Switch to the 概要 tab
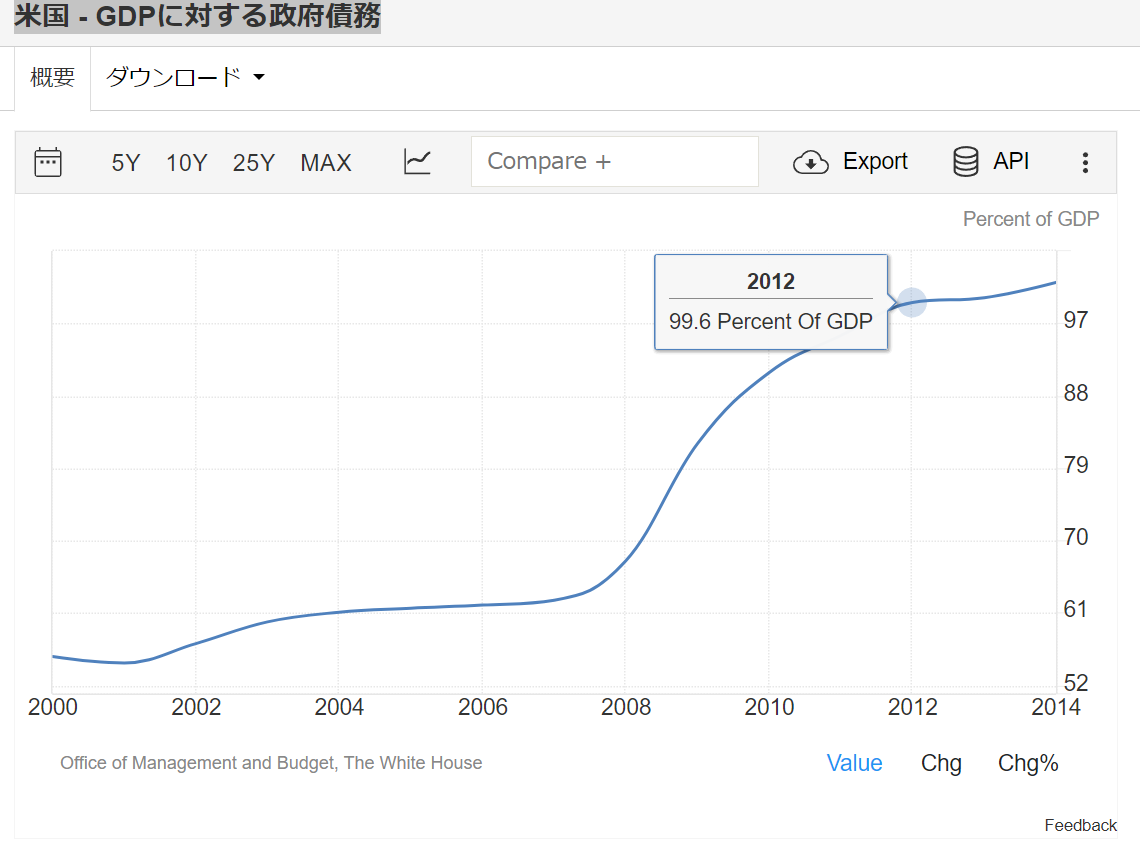 pos(53,78)
